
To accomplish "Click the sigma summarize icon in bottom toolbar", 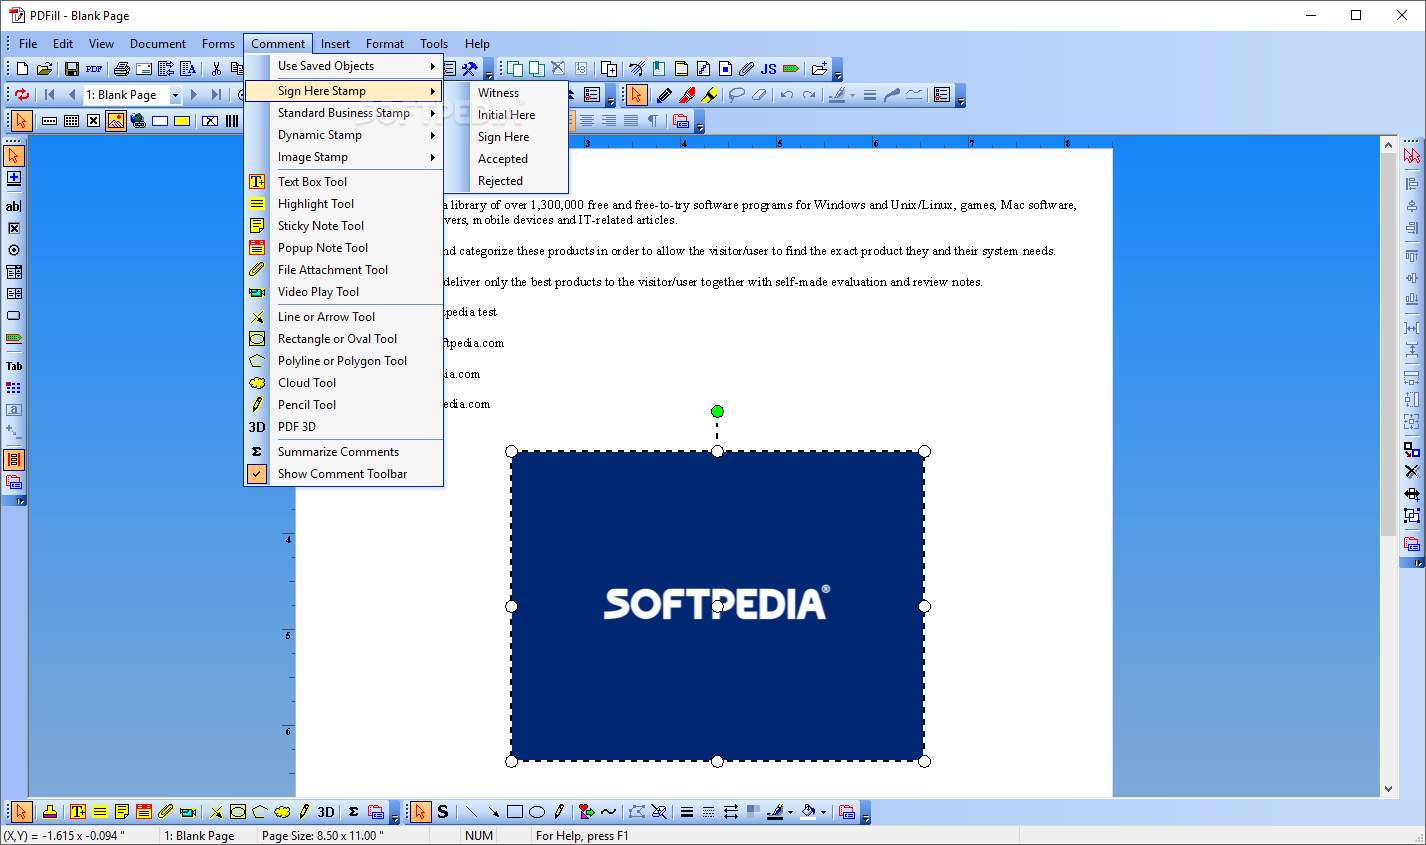I will (353, 812).
